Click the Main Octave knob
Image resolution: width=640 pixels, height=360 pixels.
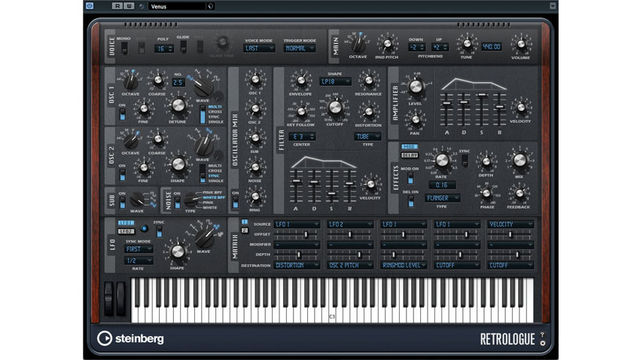click(x=359, y=44)
